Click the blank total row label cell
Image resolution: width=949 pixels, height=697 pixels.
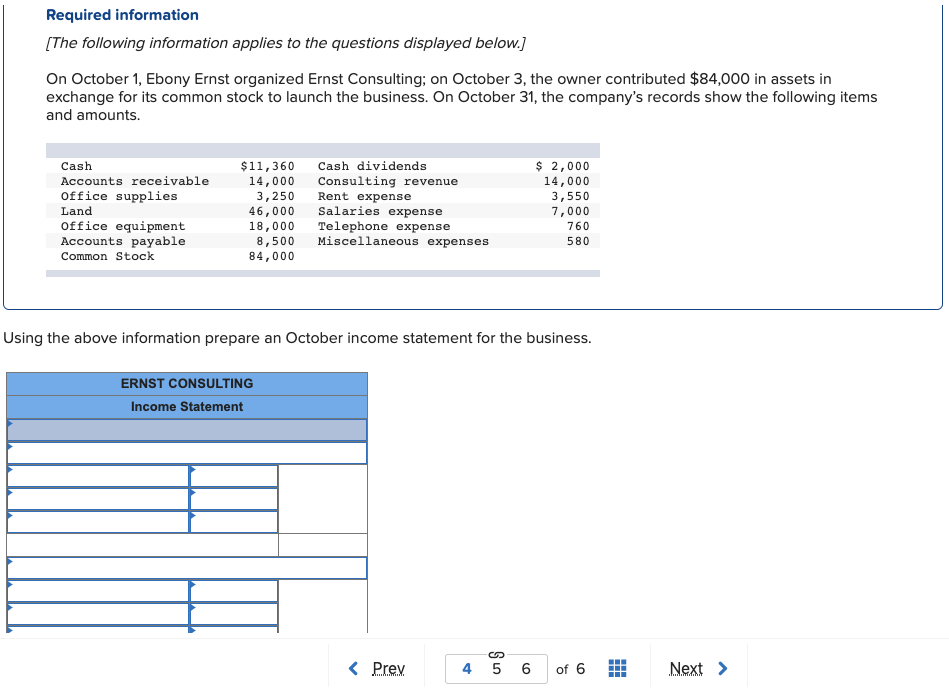tap(143, 545)
